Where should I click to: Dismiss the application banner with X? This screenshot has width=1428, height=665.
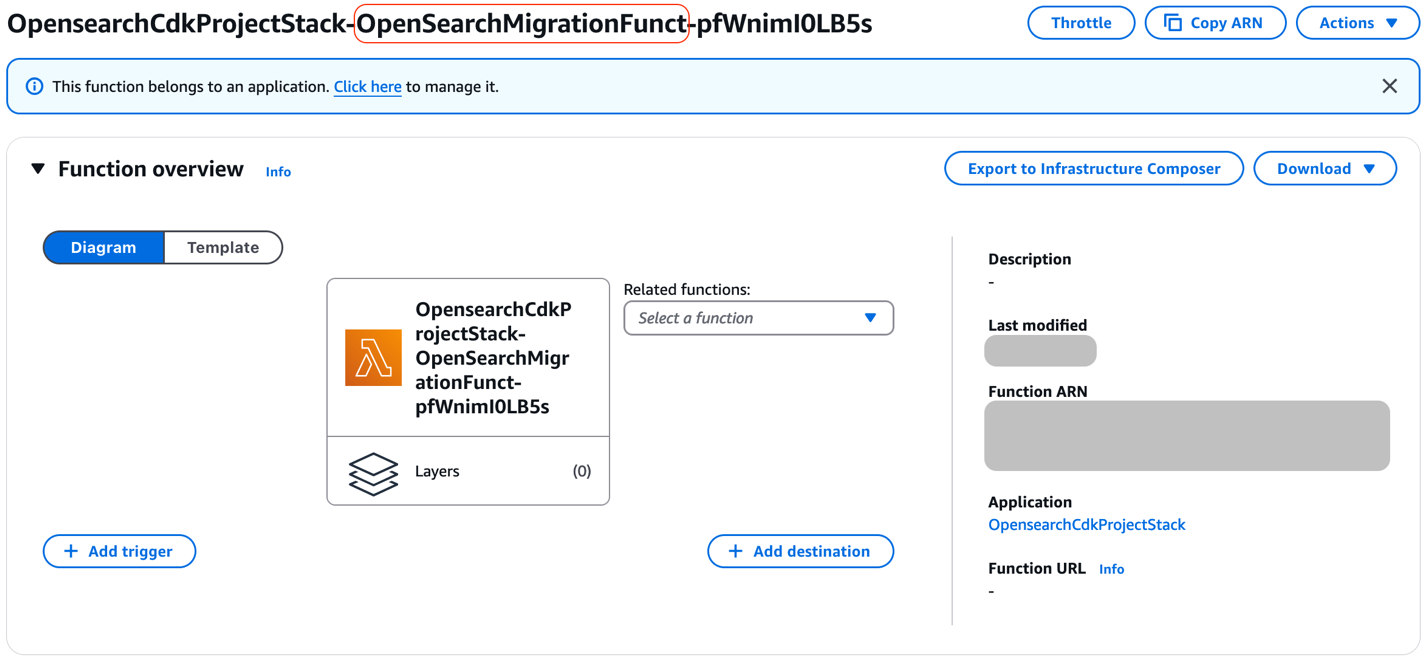click(1389, 86)
